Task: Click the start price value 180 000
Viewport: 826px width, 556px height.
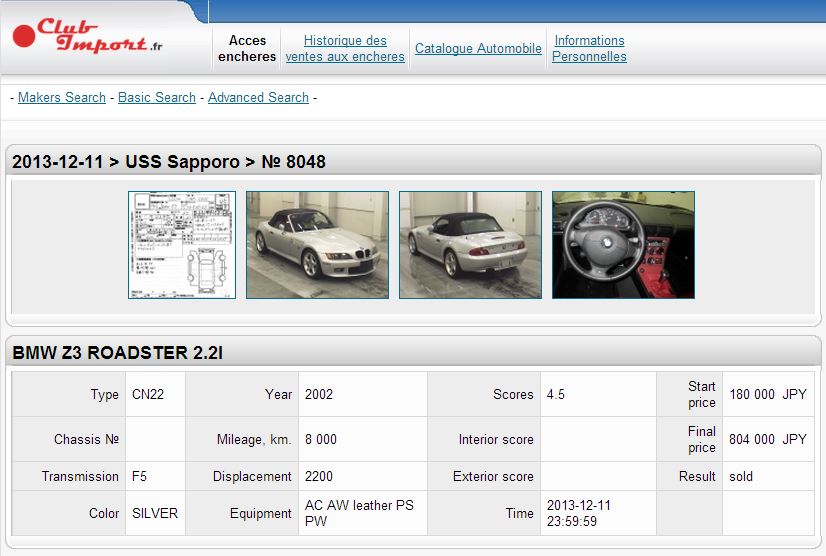Action: 752,394
